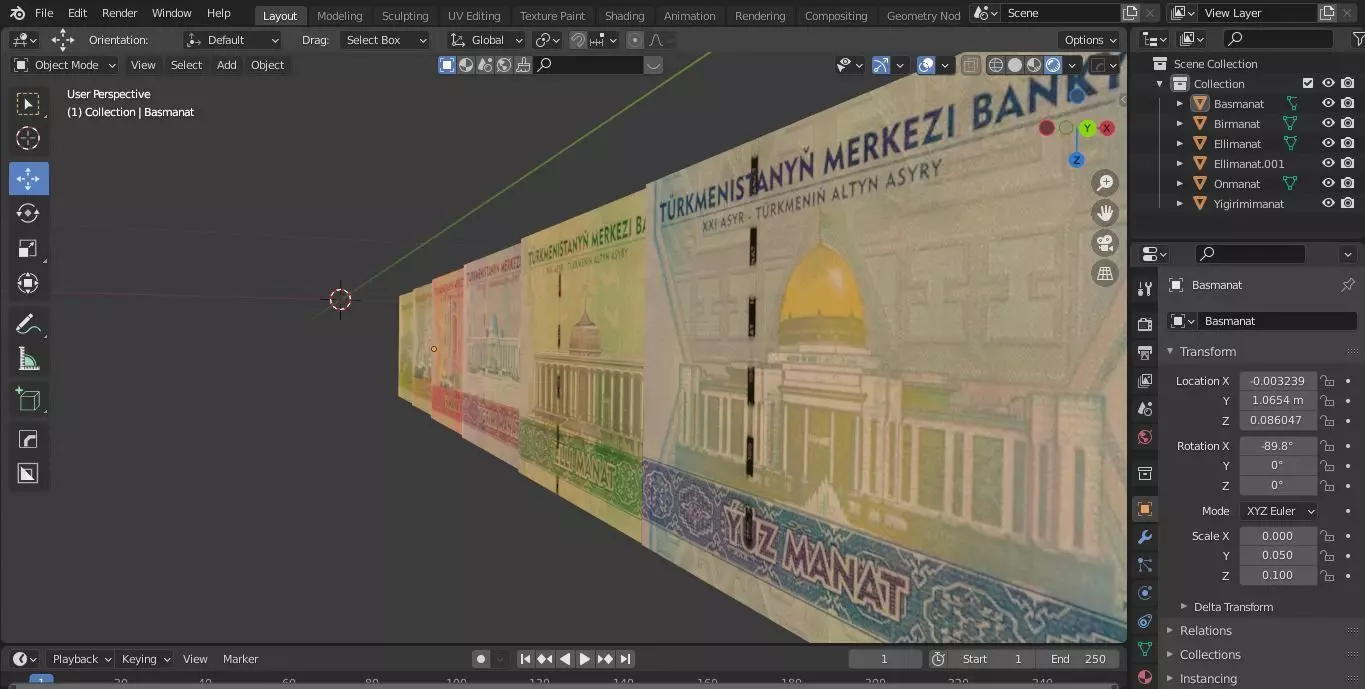
Task: Disable Basmanat in renders camera icon
Action: (1348, 104)
